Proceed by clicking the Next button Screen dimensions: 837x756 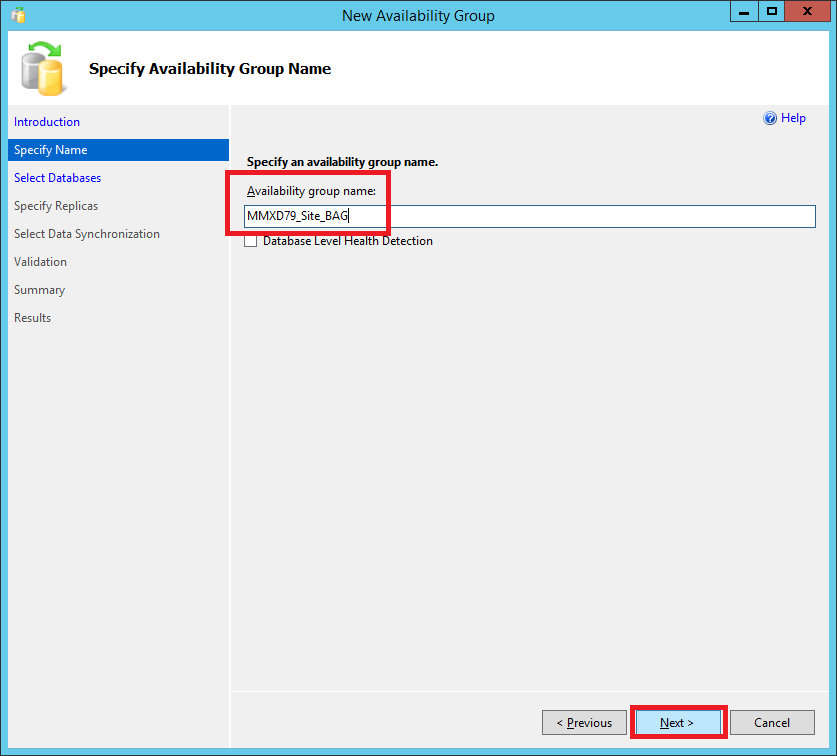pos(677,722)
